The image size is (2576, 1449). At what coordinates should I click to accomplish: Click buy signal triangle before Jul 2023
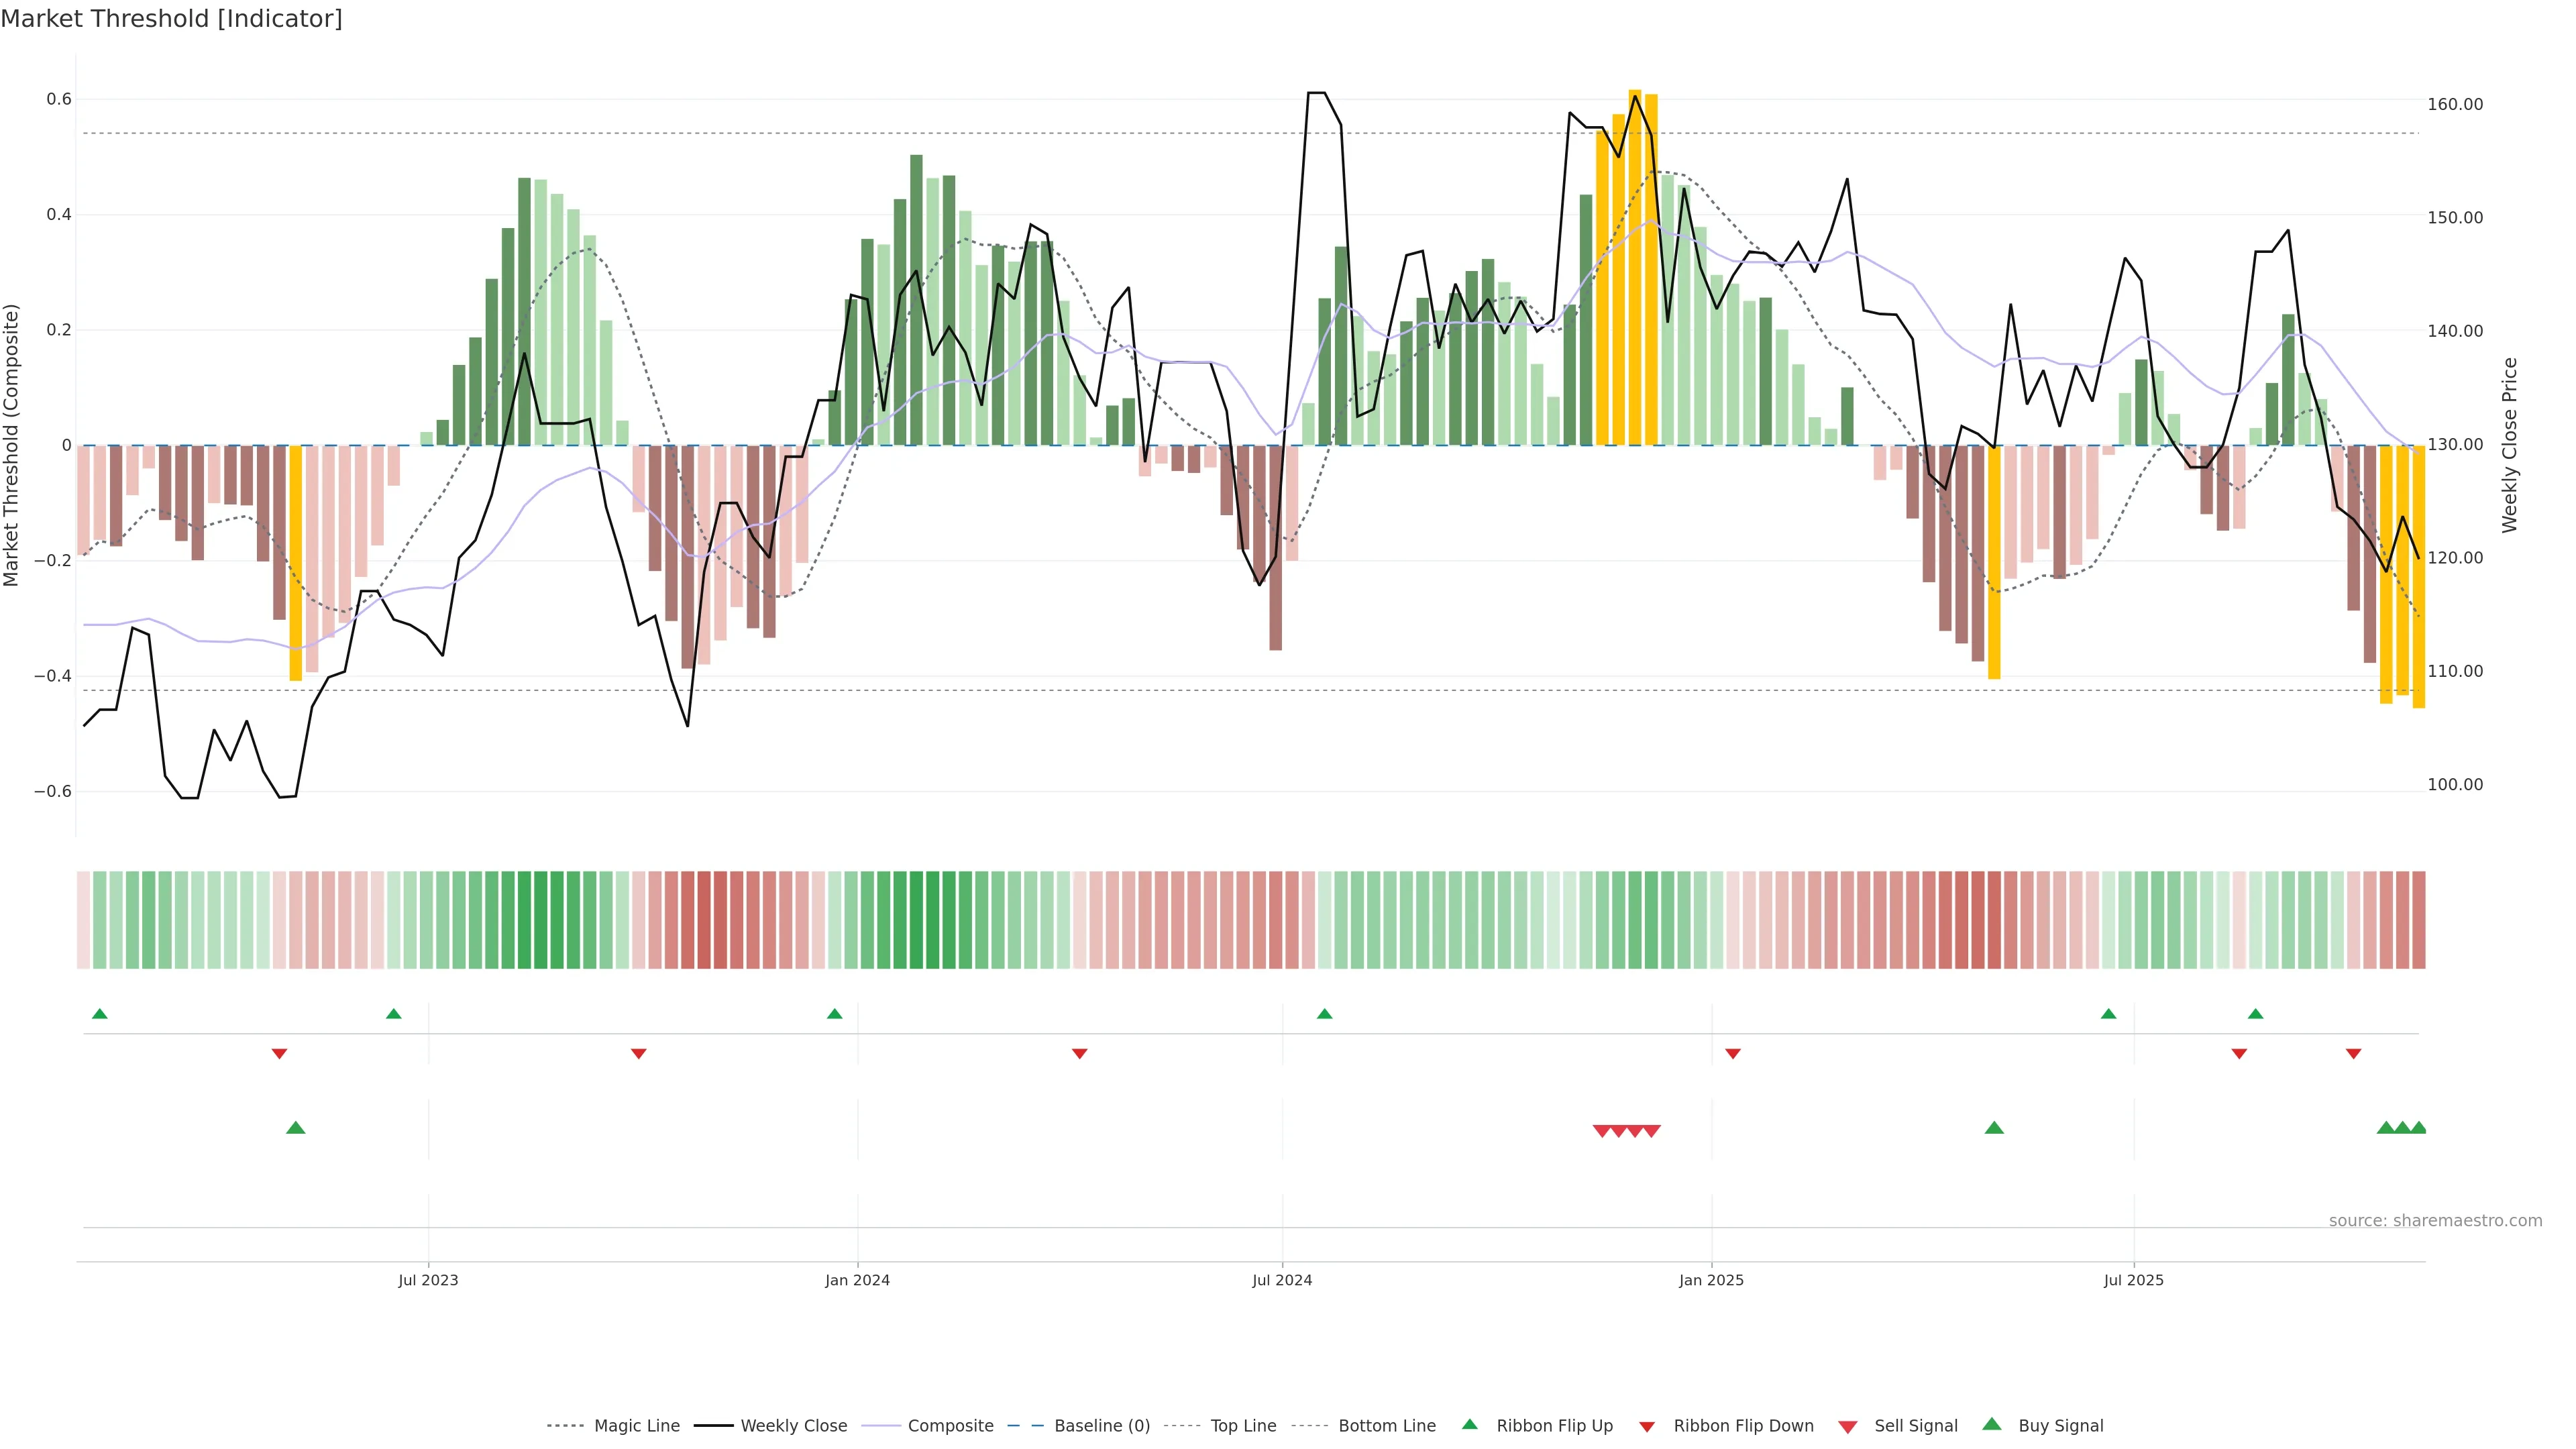tap(295, 1128)
